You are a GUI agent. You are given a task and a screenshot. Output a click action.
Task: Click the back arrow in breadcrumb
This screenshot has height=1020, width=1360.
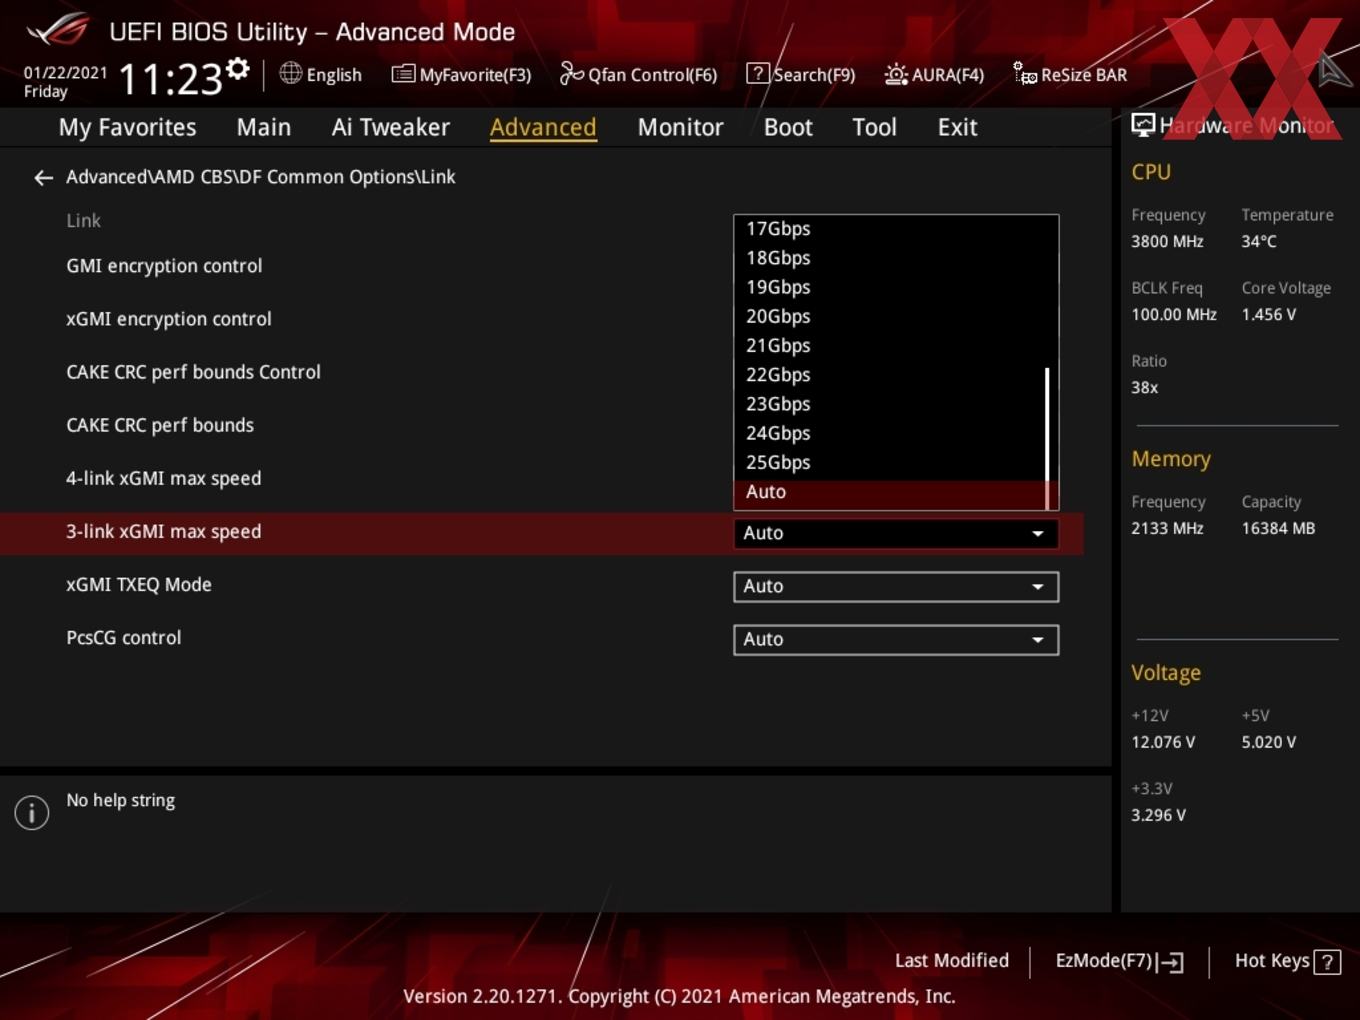pos(43,178)
